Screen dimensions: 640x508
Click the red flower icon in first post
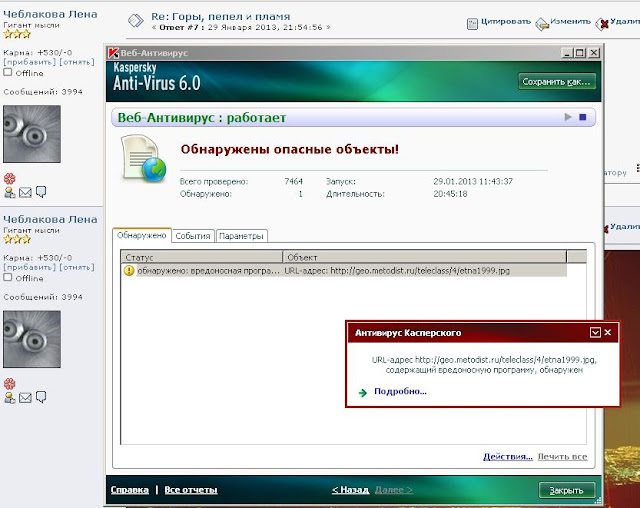(x=9, y=178)
